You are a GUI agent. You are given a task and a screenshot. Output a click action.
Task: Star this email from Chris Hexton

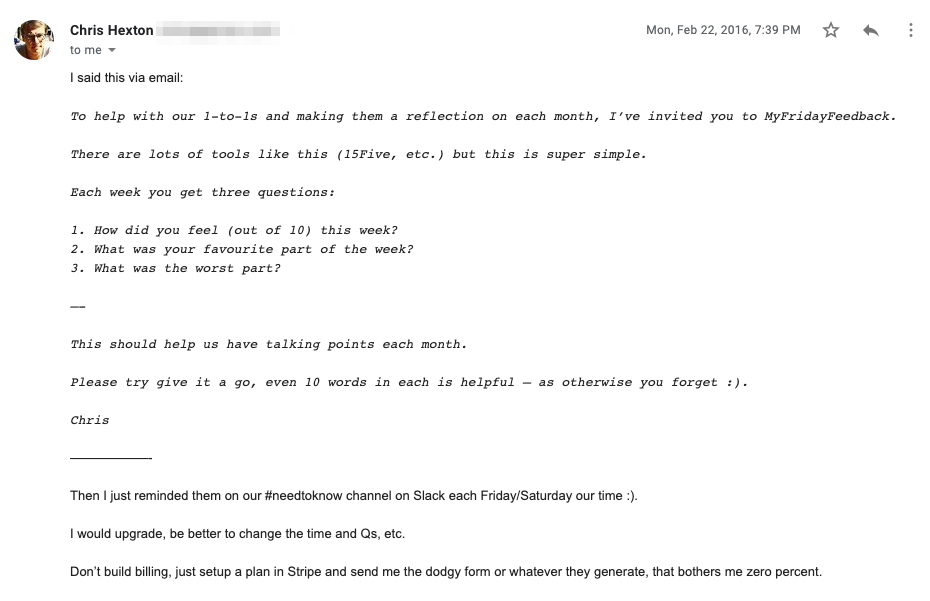(831, 31)
